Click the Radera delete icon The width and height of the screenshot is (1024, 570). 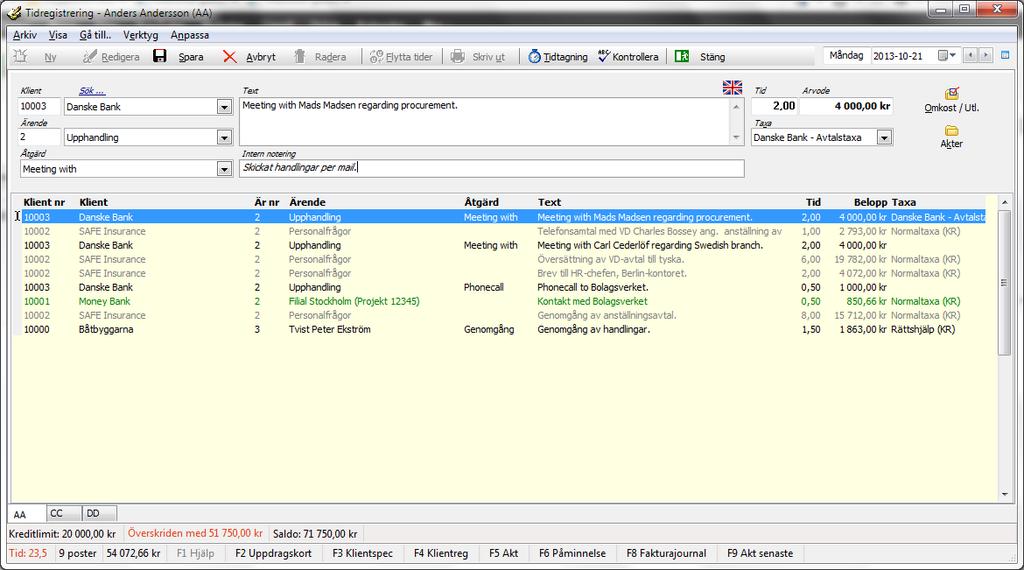(299, 56)
